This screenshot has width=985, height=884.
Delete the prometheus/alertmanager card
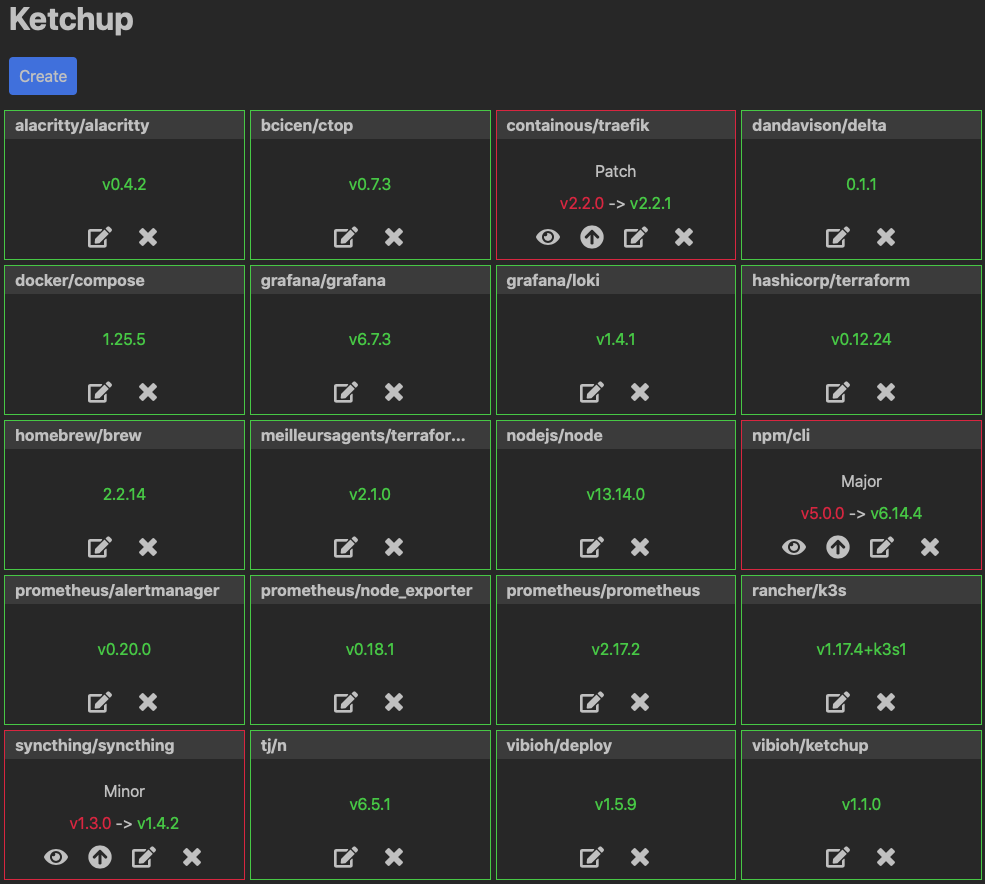pyautogui.click(x=148, y=702)
